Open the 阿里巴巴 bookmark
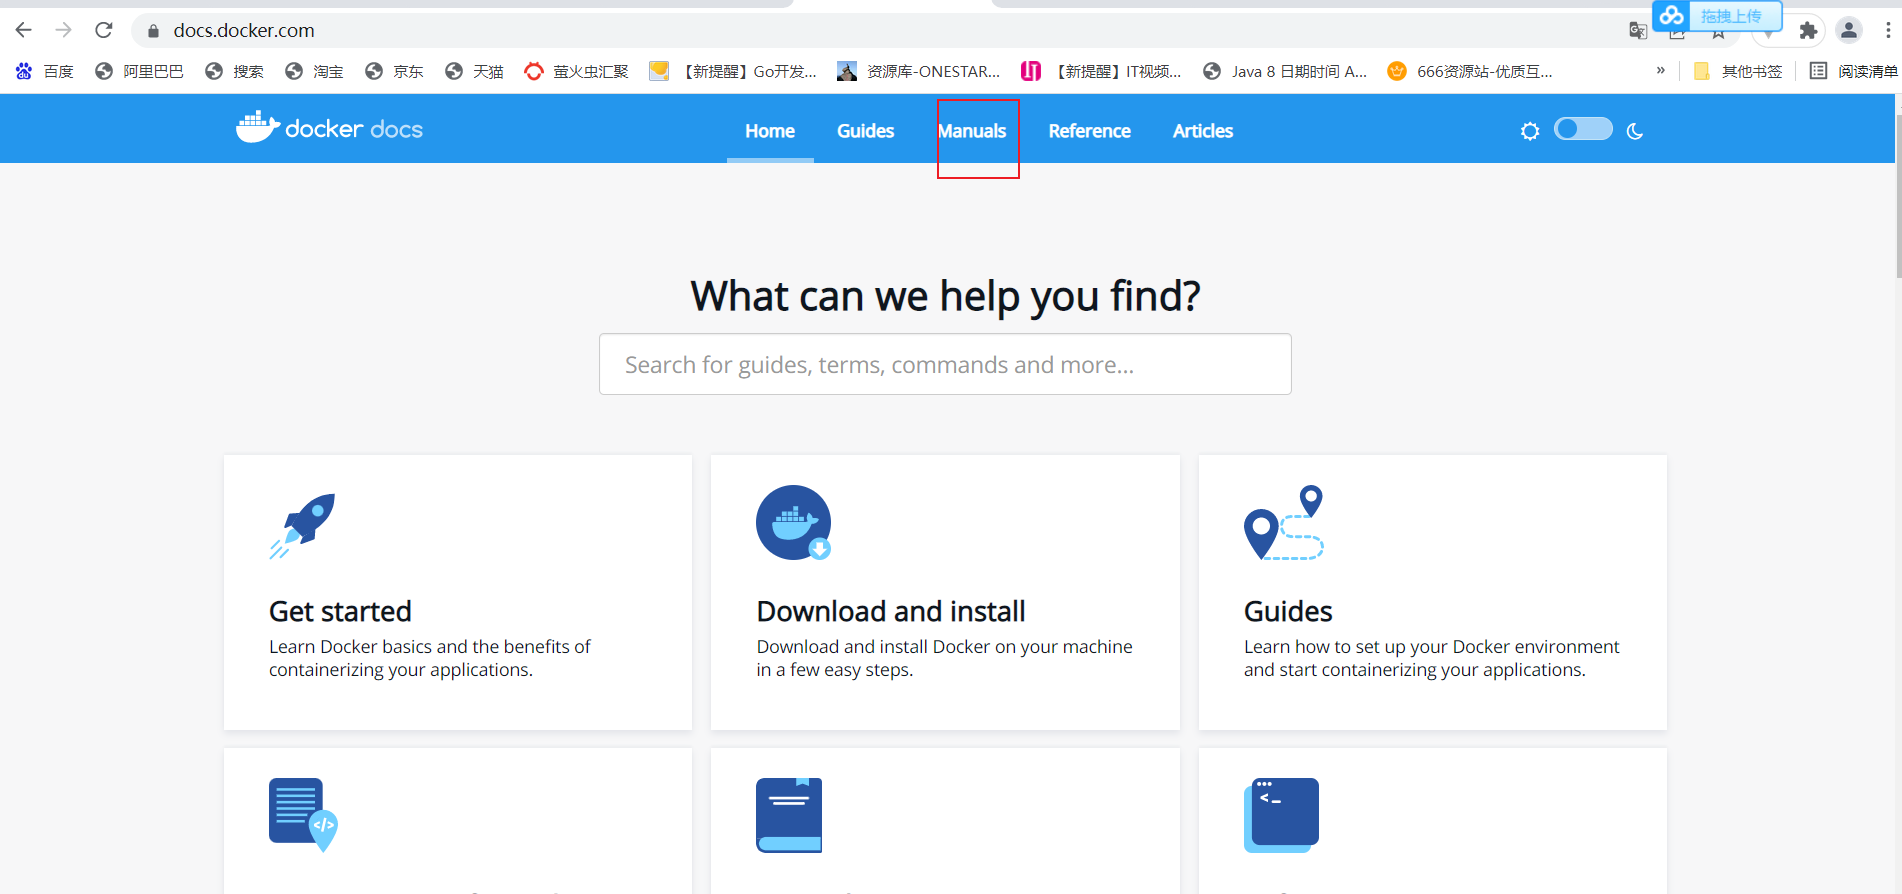The image size is (1902, 894). [x=139, y=71]
